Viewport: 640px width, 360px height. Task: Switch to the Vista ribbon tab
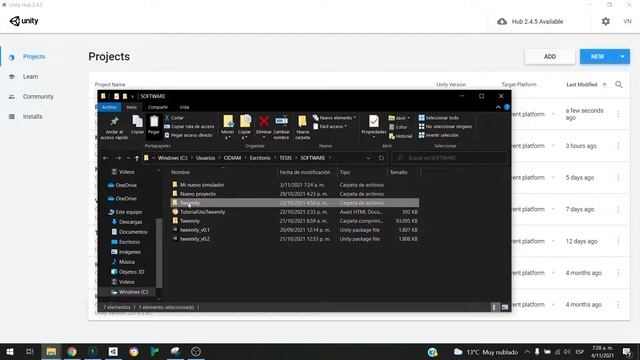pyautogui.click(x=184, y=107)
